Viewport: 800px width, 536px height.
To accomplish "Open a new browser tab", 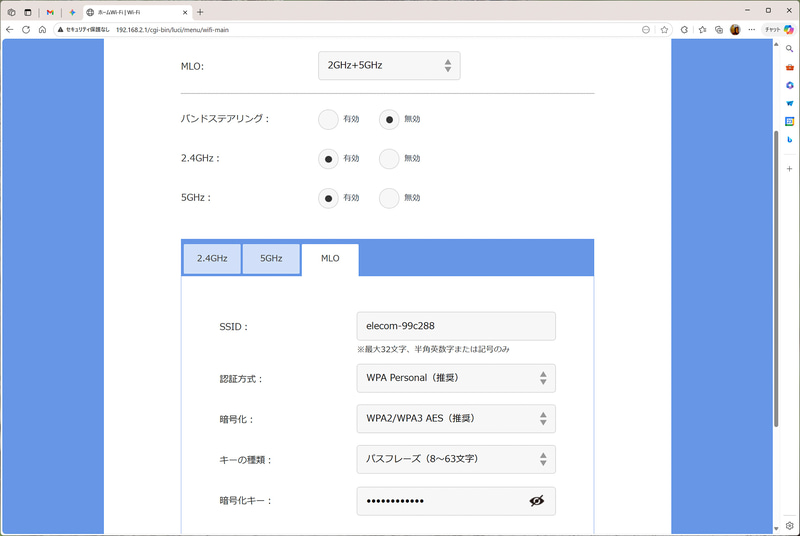I will (200, 12).
